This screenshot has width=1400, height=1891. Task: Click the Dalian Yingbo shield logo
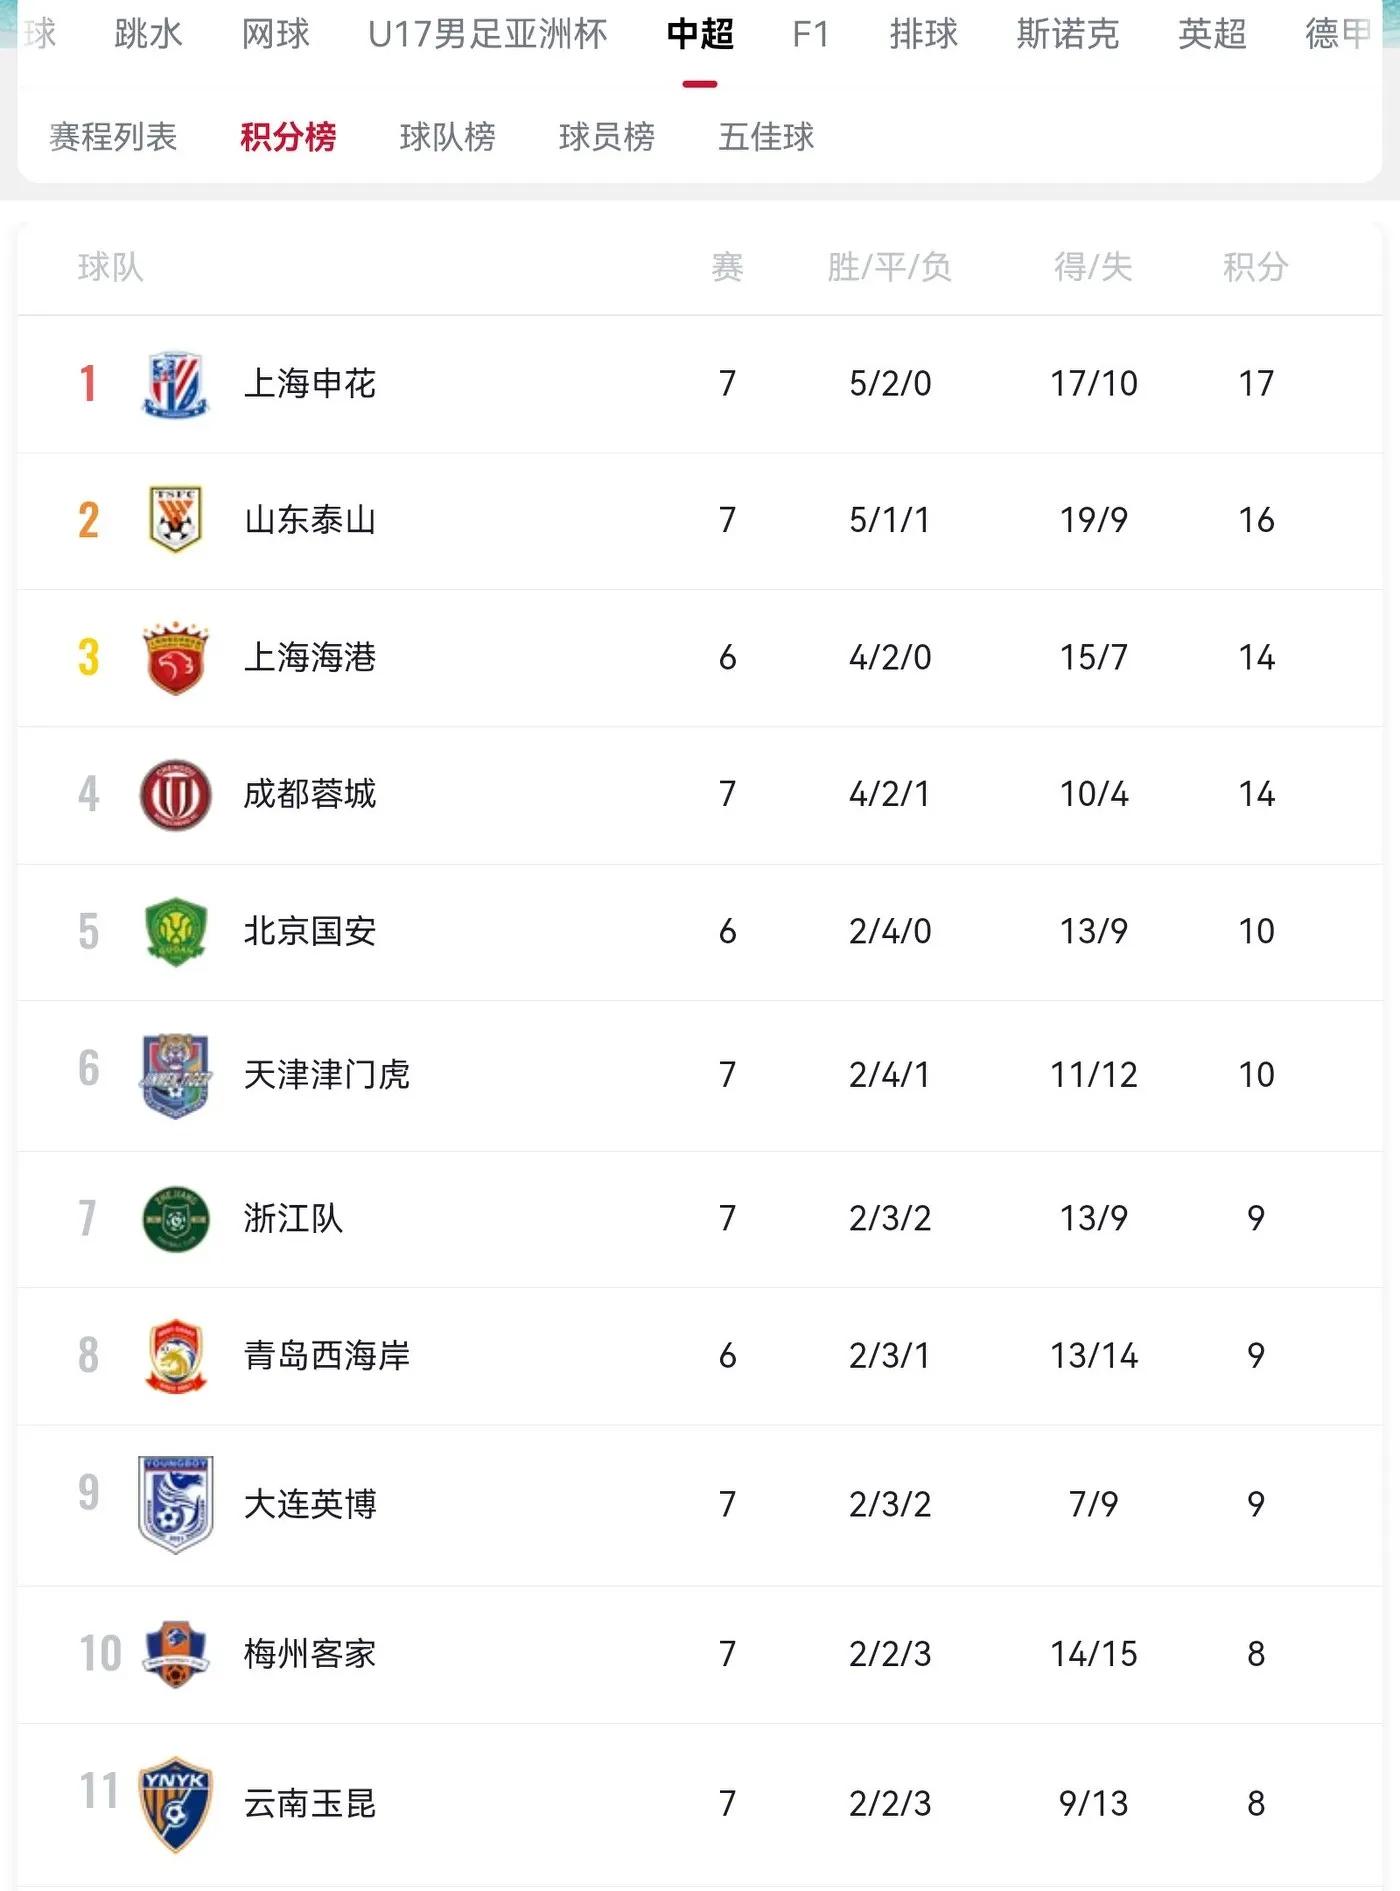[x=175, y=1504]
